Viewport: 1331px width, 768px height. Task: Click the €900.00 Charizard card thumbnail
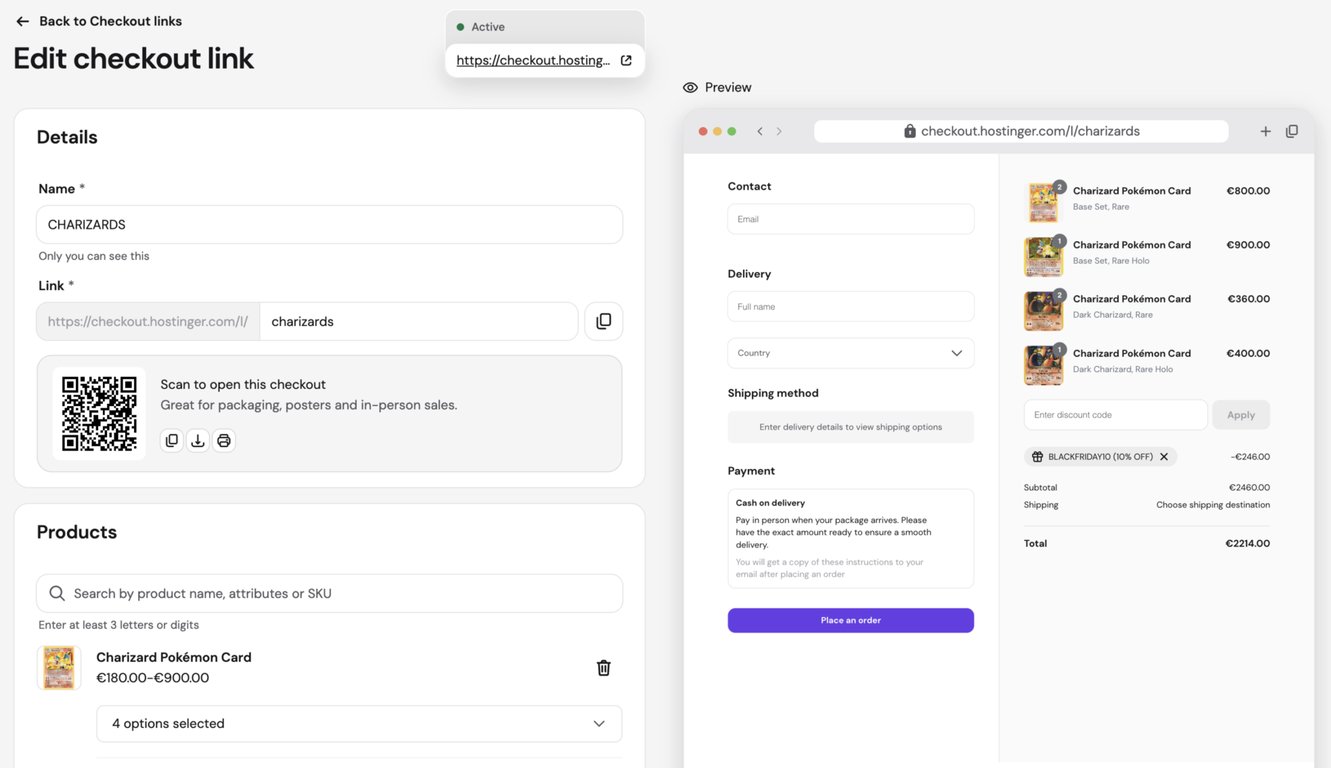coord(1043,256)
